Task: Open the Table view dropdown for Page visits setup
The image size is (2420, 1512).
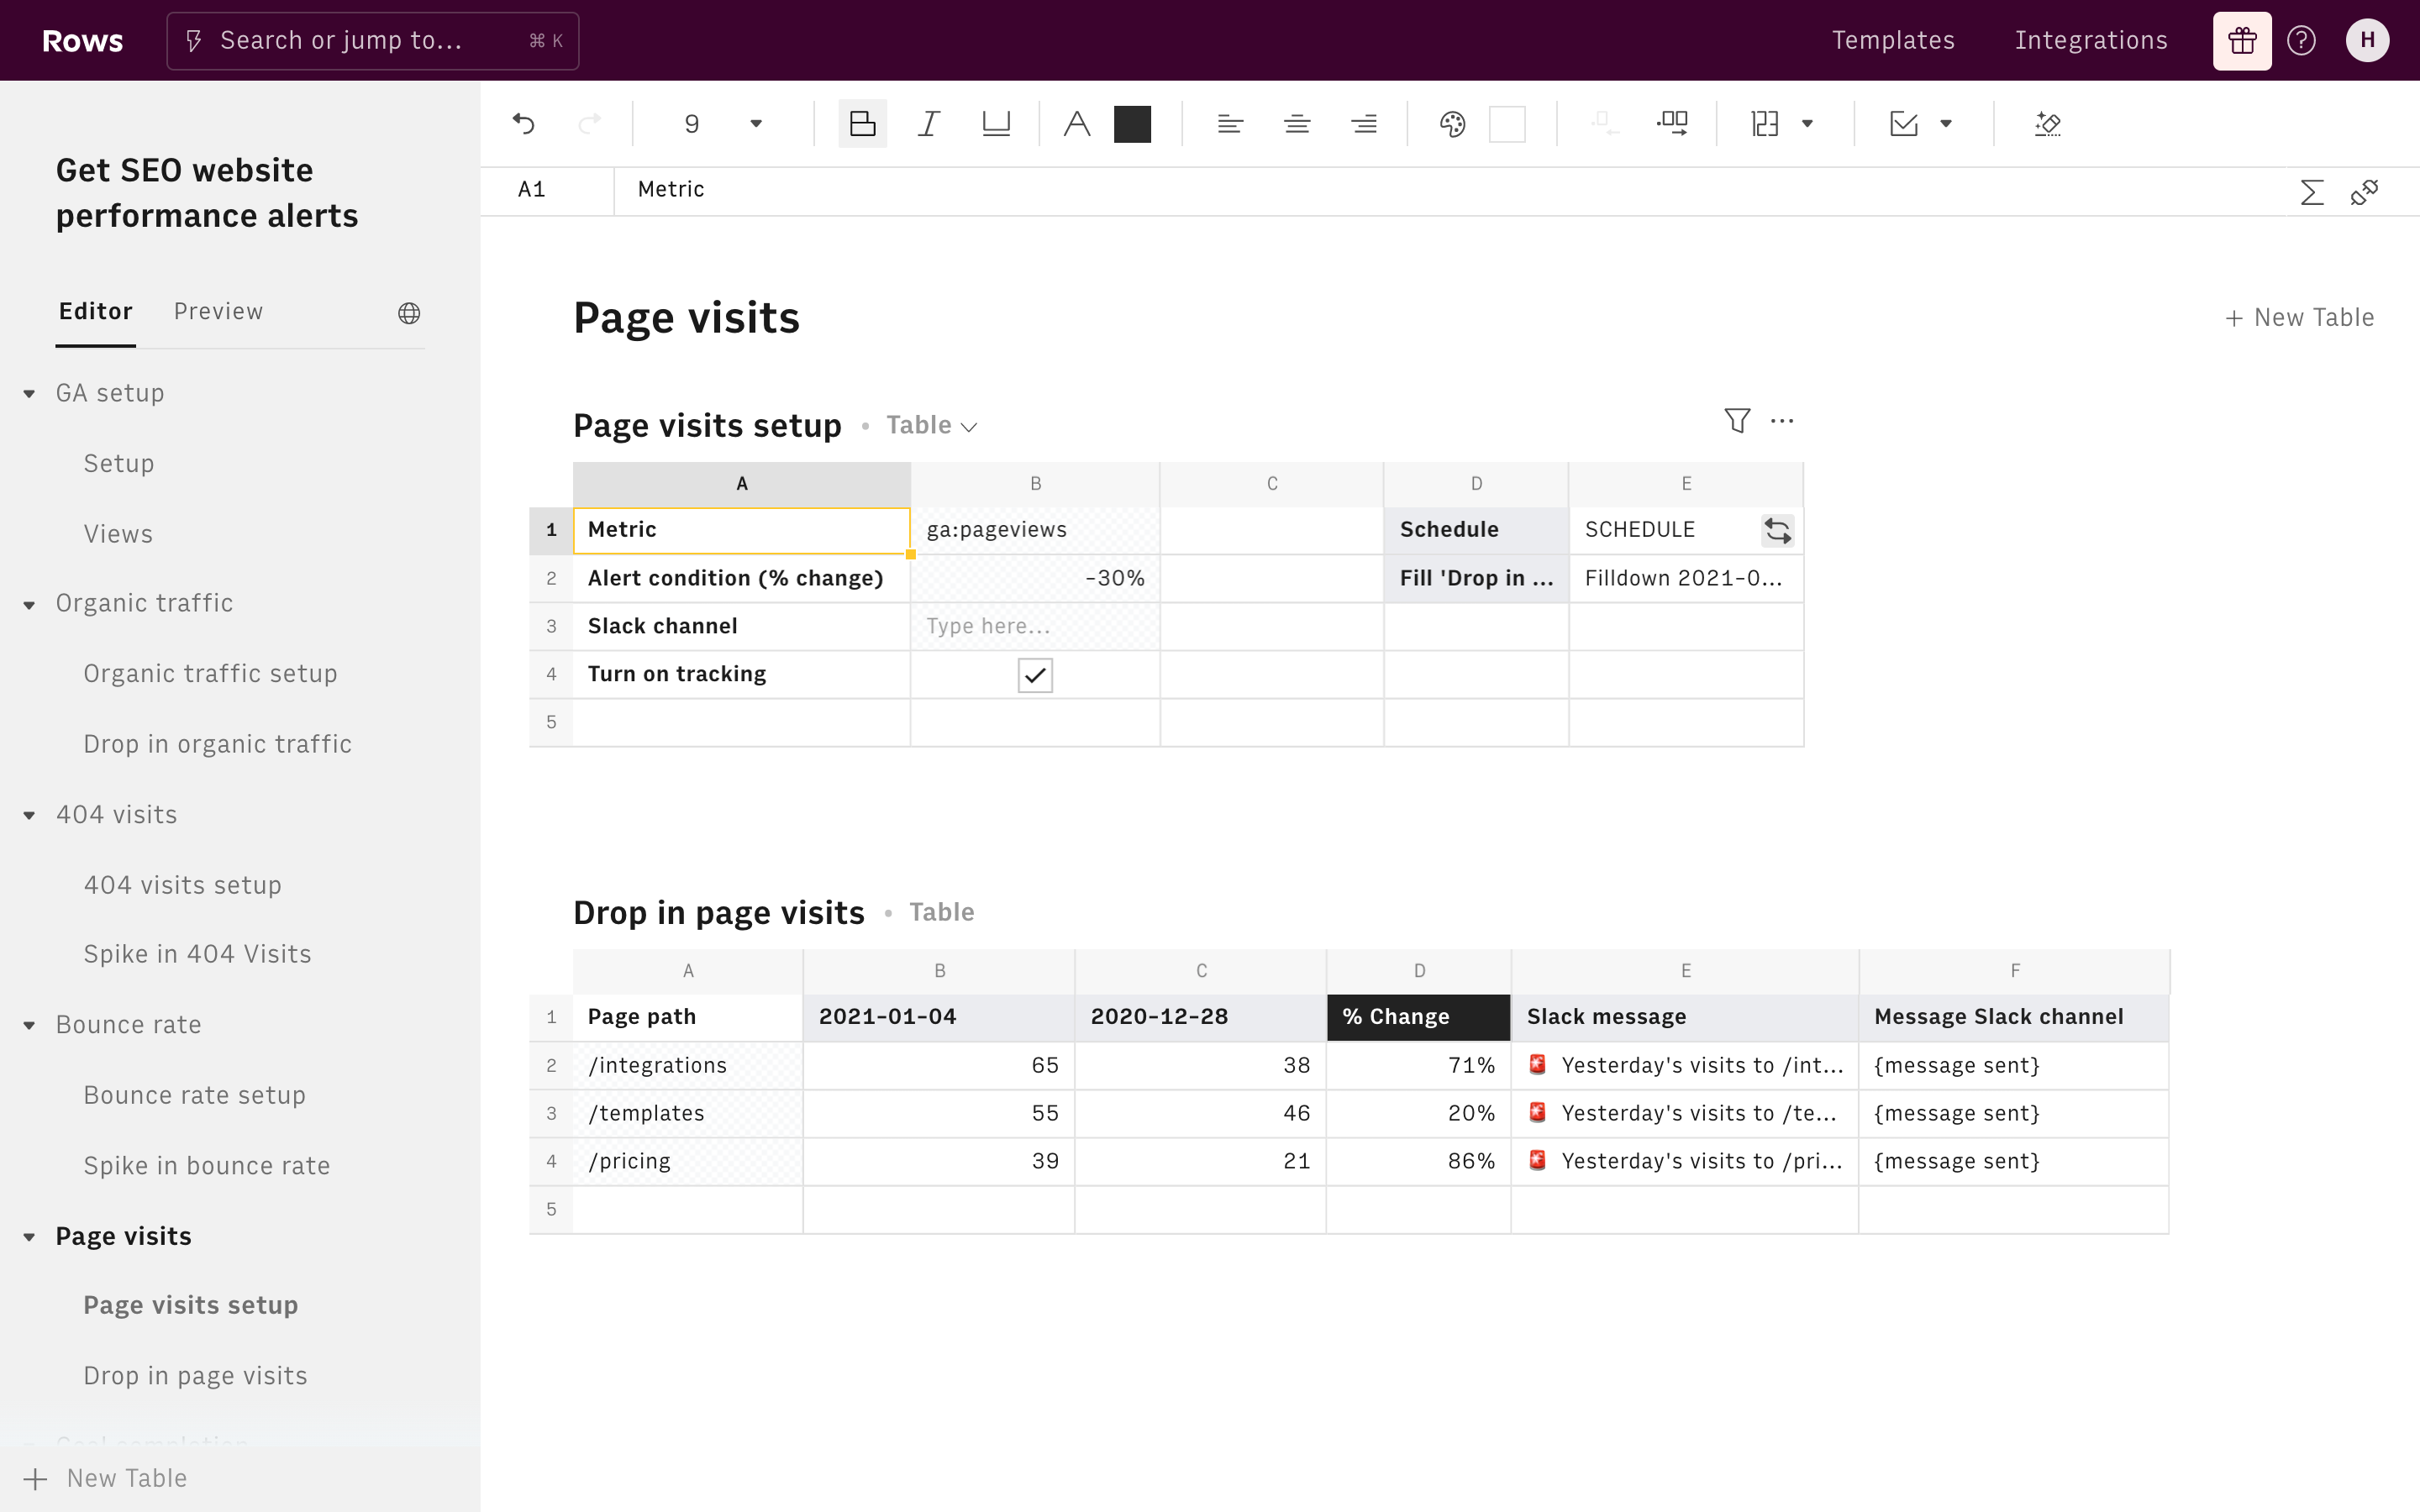Action: pyautogui.click(x=931, y=426)
